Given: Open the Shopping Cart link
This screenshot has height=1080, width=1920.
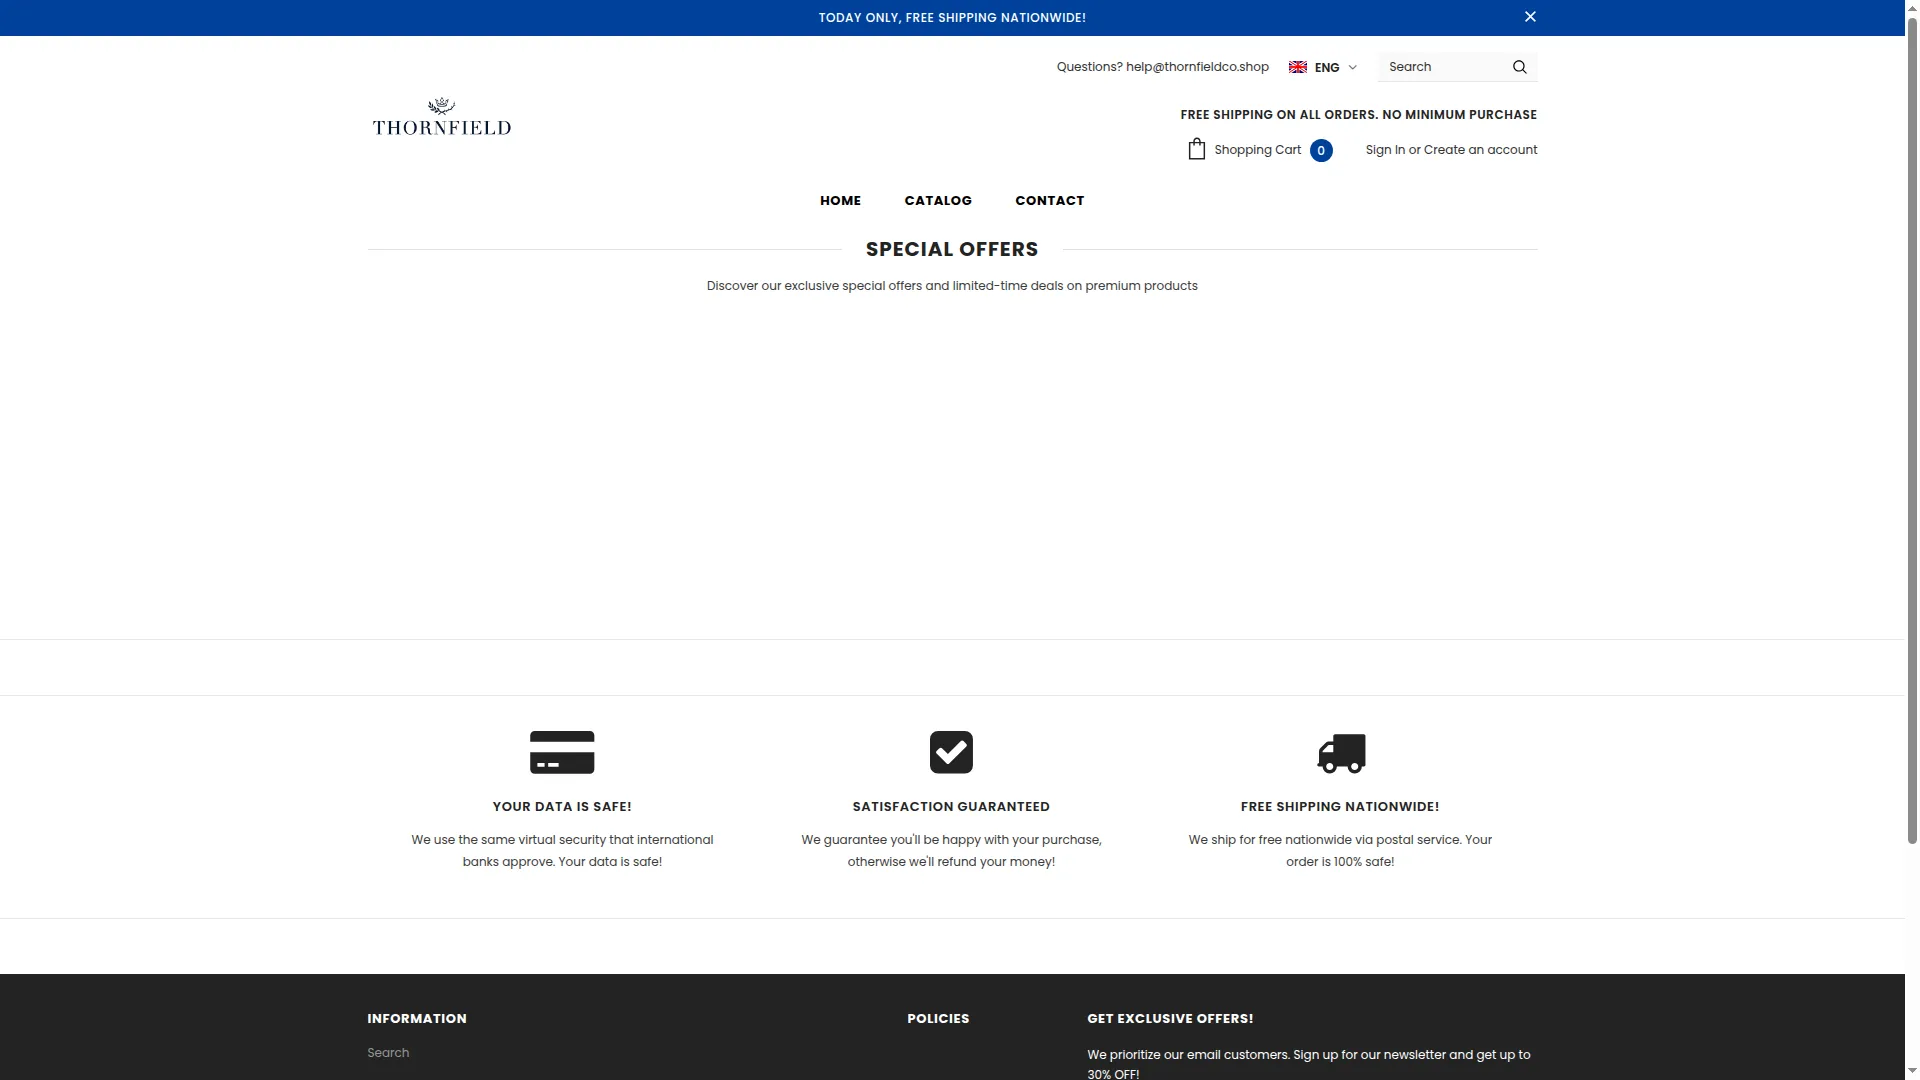Looking at the screenshot, I should (x=1257, y=150).
